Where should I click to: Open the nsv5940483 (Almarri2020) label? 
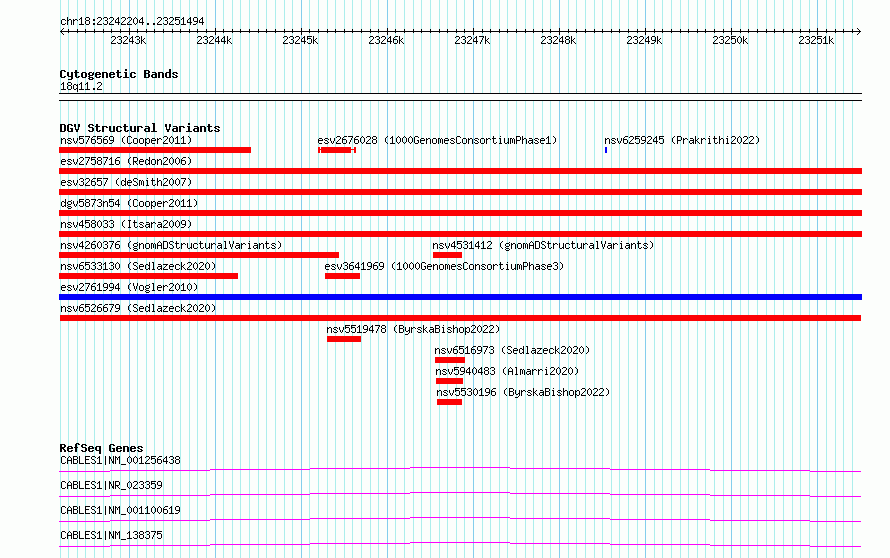pyautogui.click(x=507, y=371)
